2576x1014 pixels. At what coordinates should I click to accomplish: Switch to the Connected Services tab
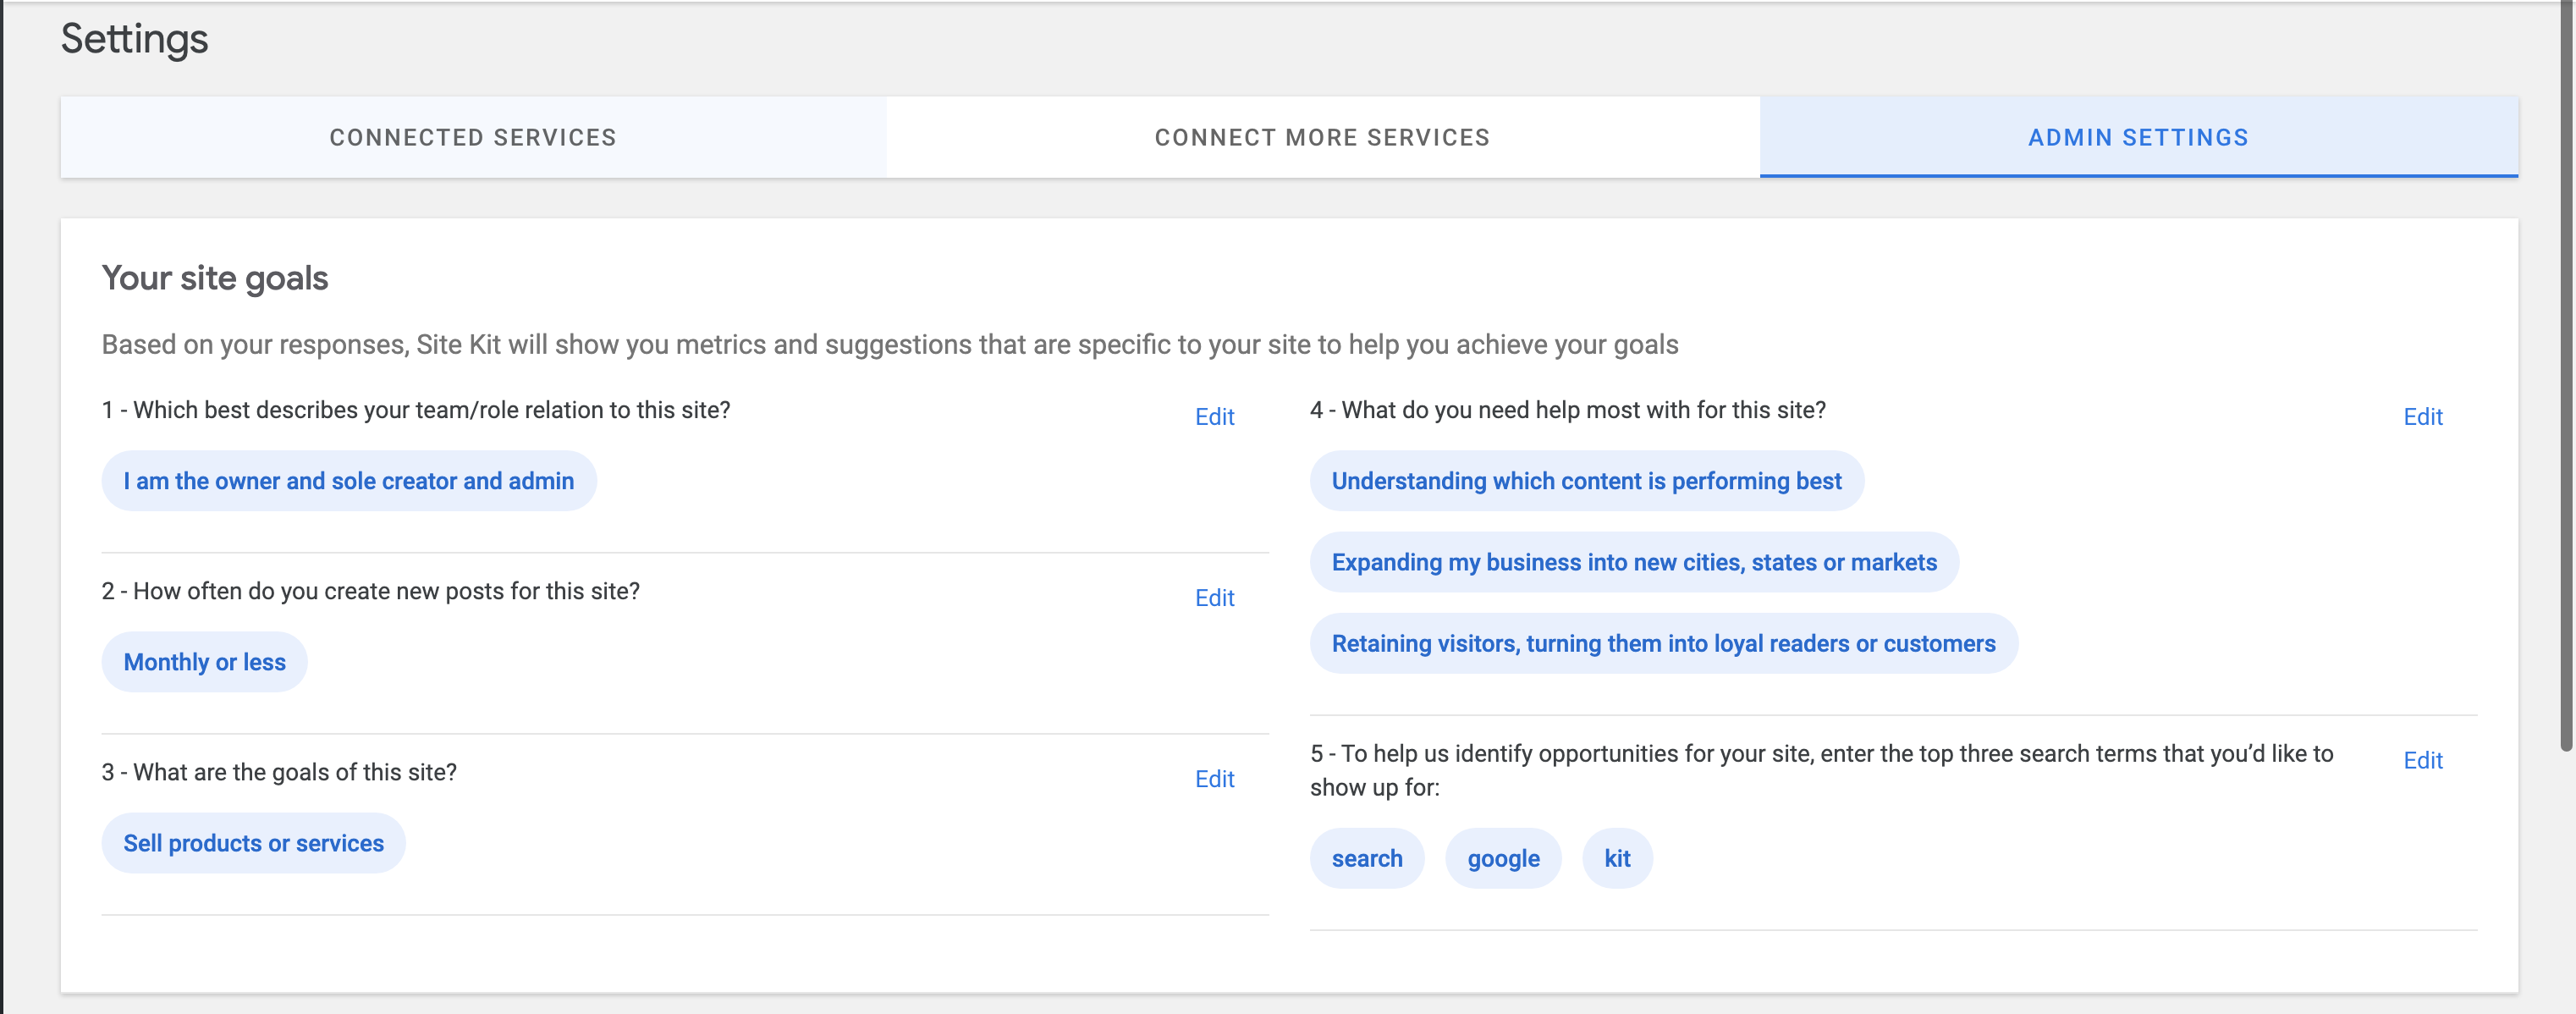tap(473, 137)
